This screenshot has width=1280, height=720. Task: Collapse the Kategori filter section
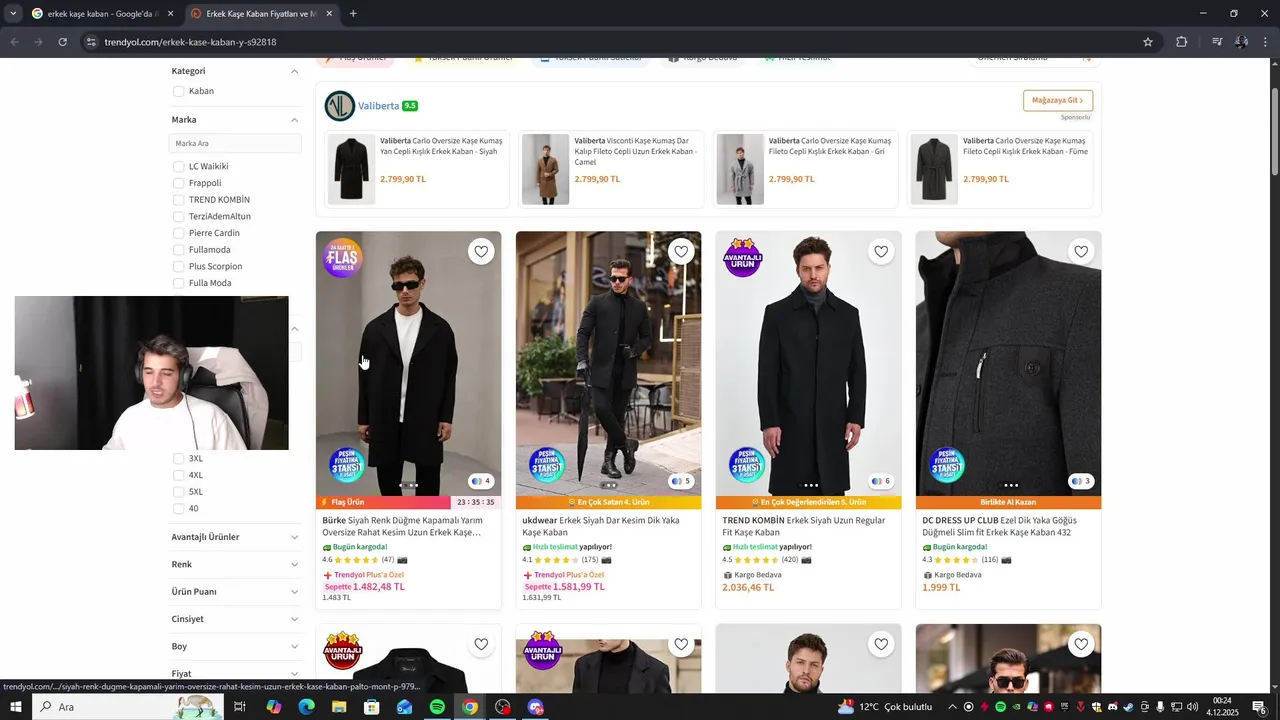294,71
